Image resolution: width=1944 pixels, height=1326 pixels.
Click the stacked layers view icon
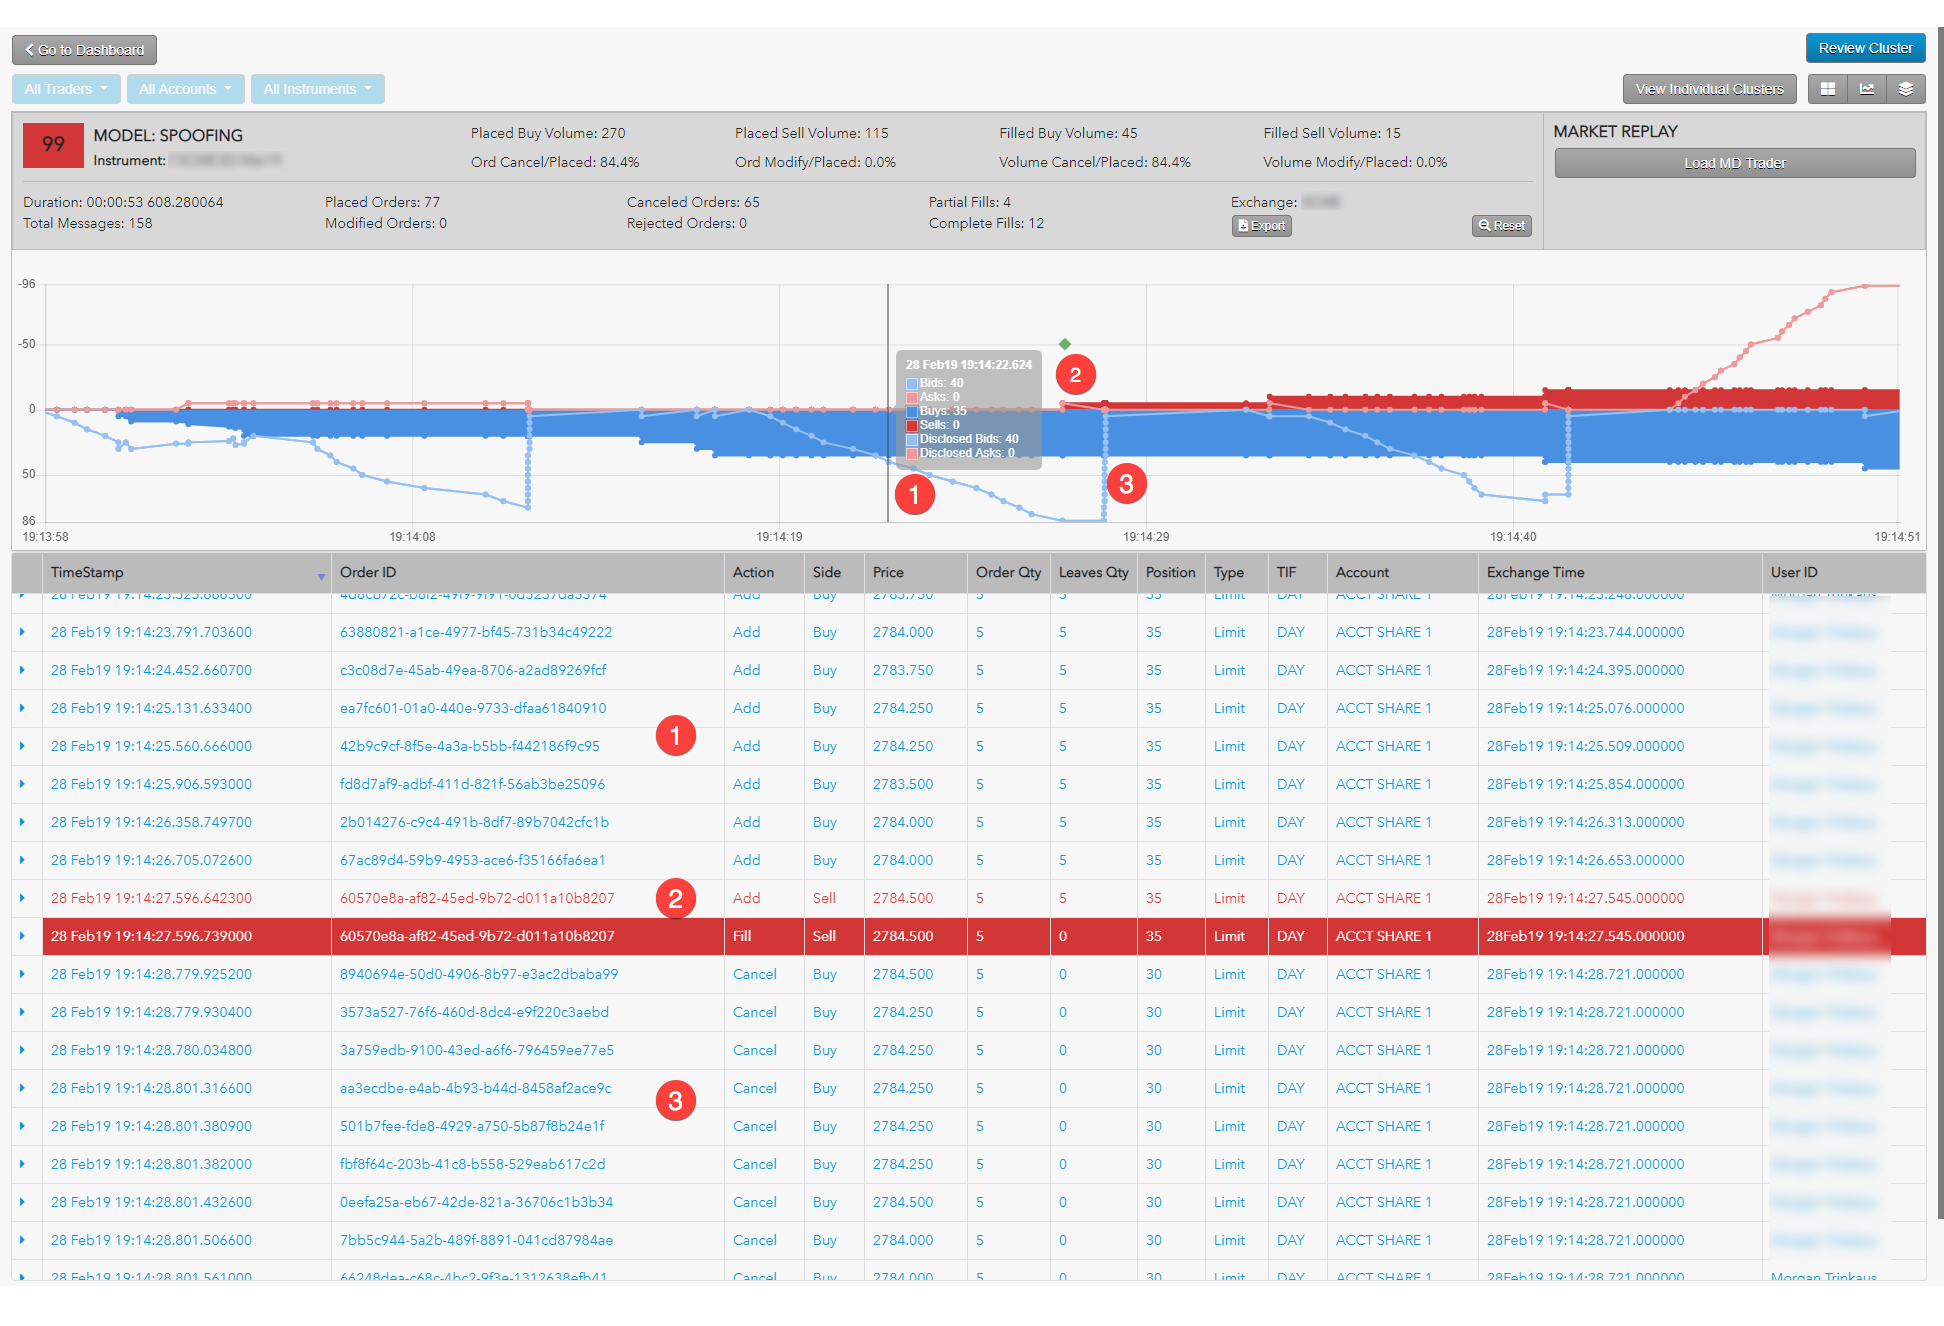(1905, 89)
